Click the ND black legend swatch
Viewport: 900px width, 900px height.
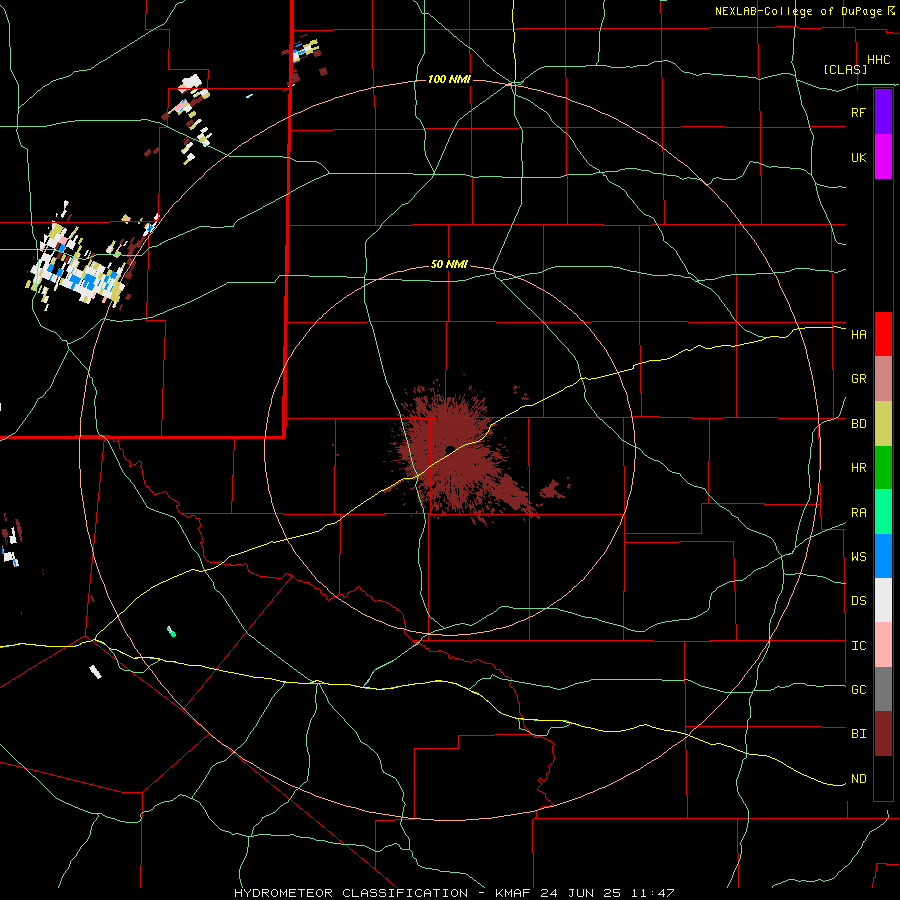(883, 778)
